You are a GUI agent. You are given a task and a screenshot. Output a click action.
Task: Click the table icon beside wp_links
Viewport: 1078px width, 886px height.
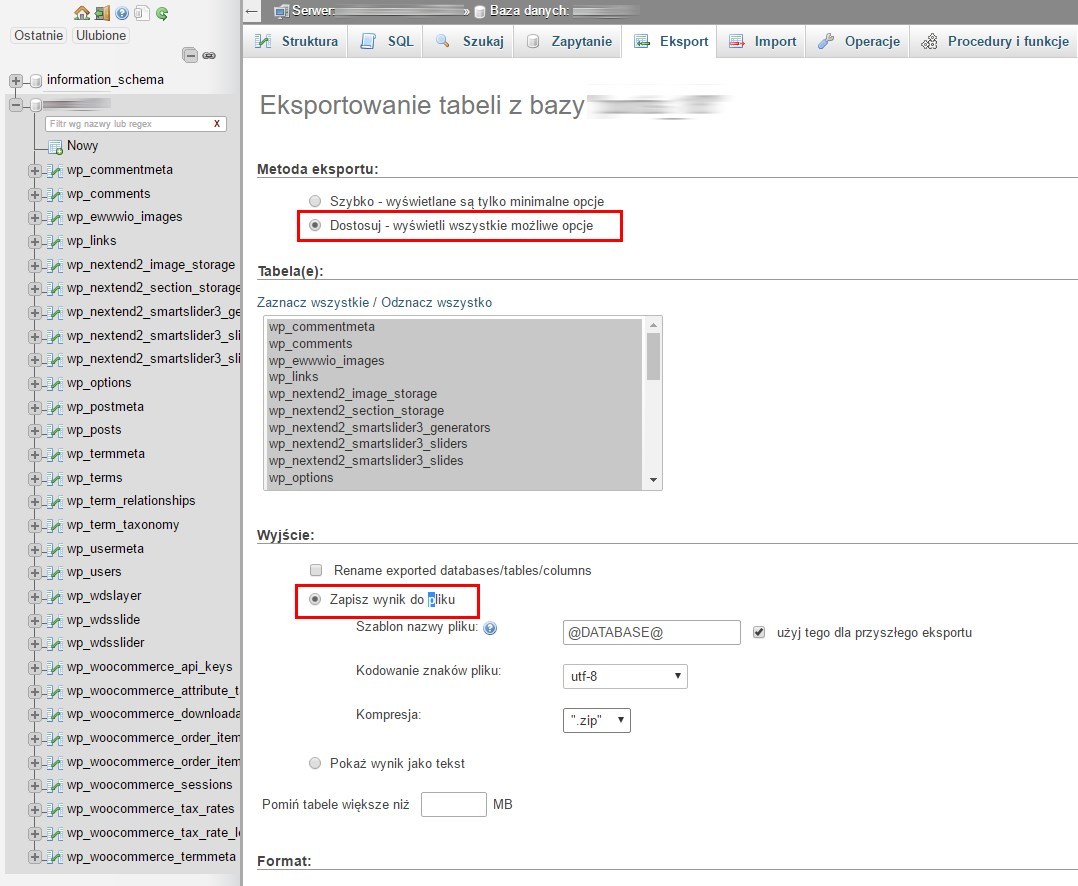[x=55, y=241]
